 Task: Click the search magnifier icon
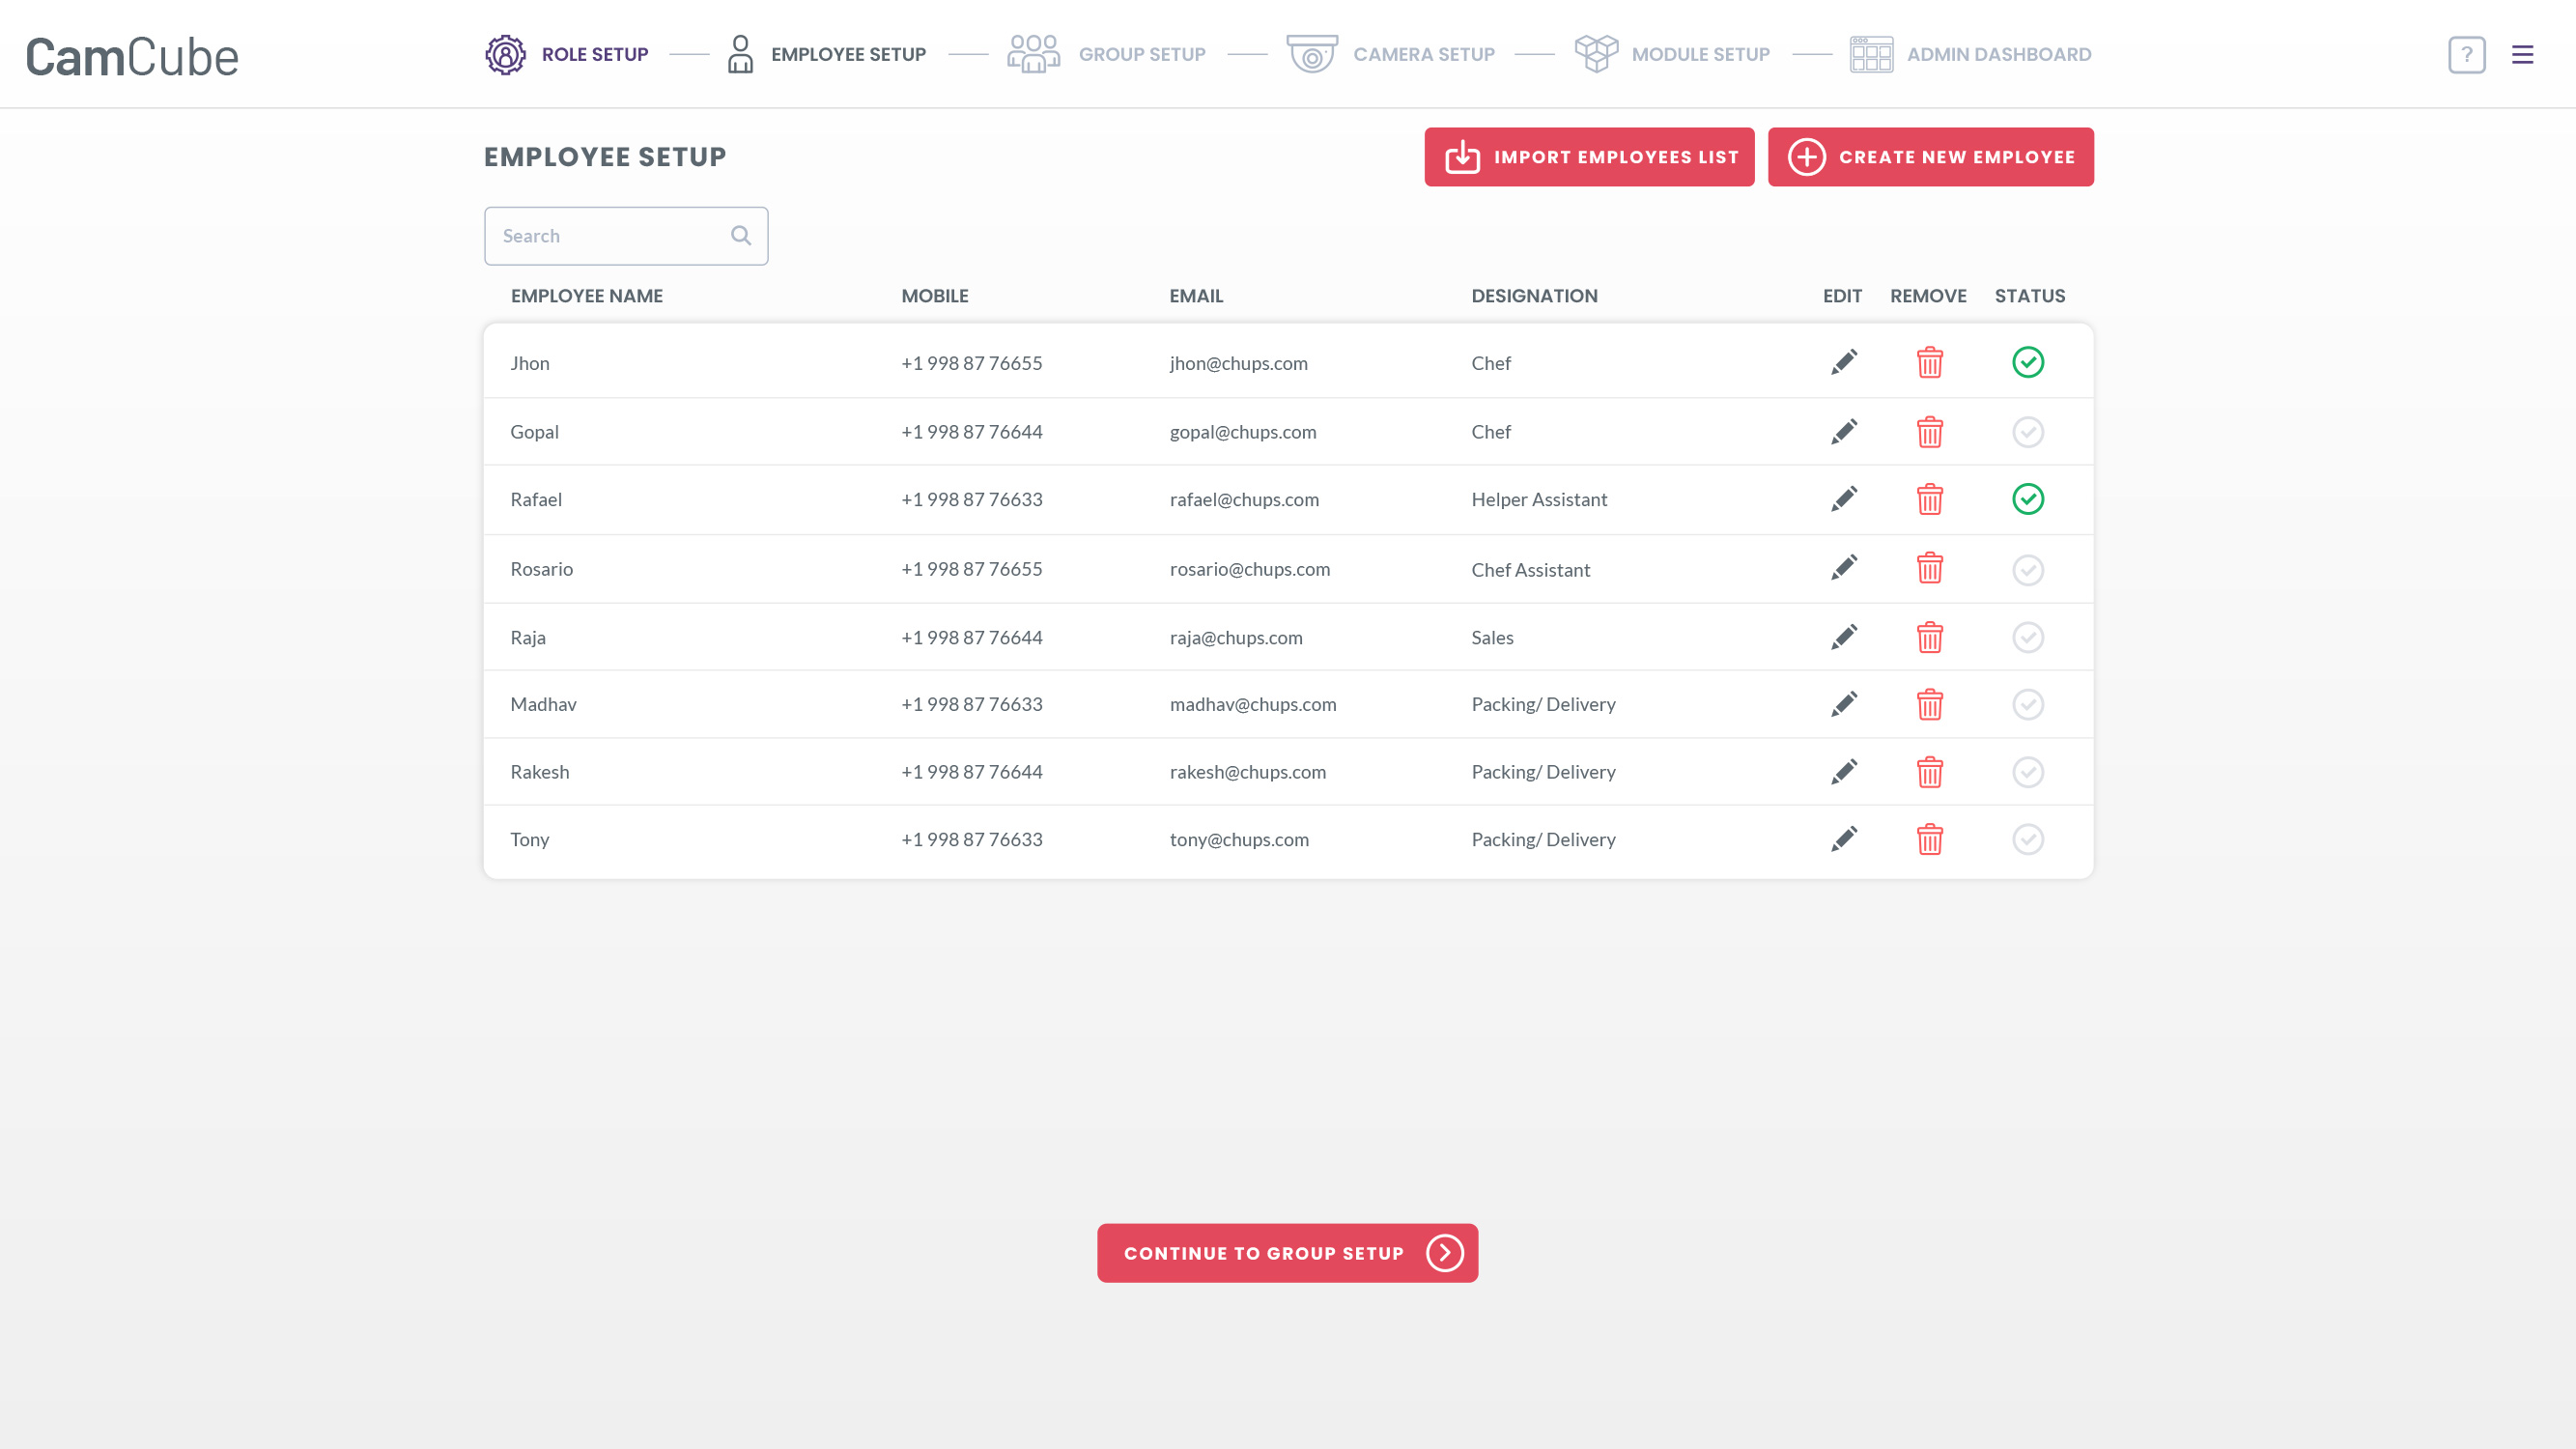pos(740,236)
